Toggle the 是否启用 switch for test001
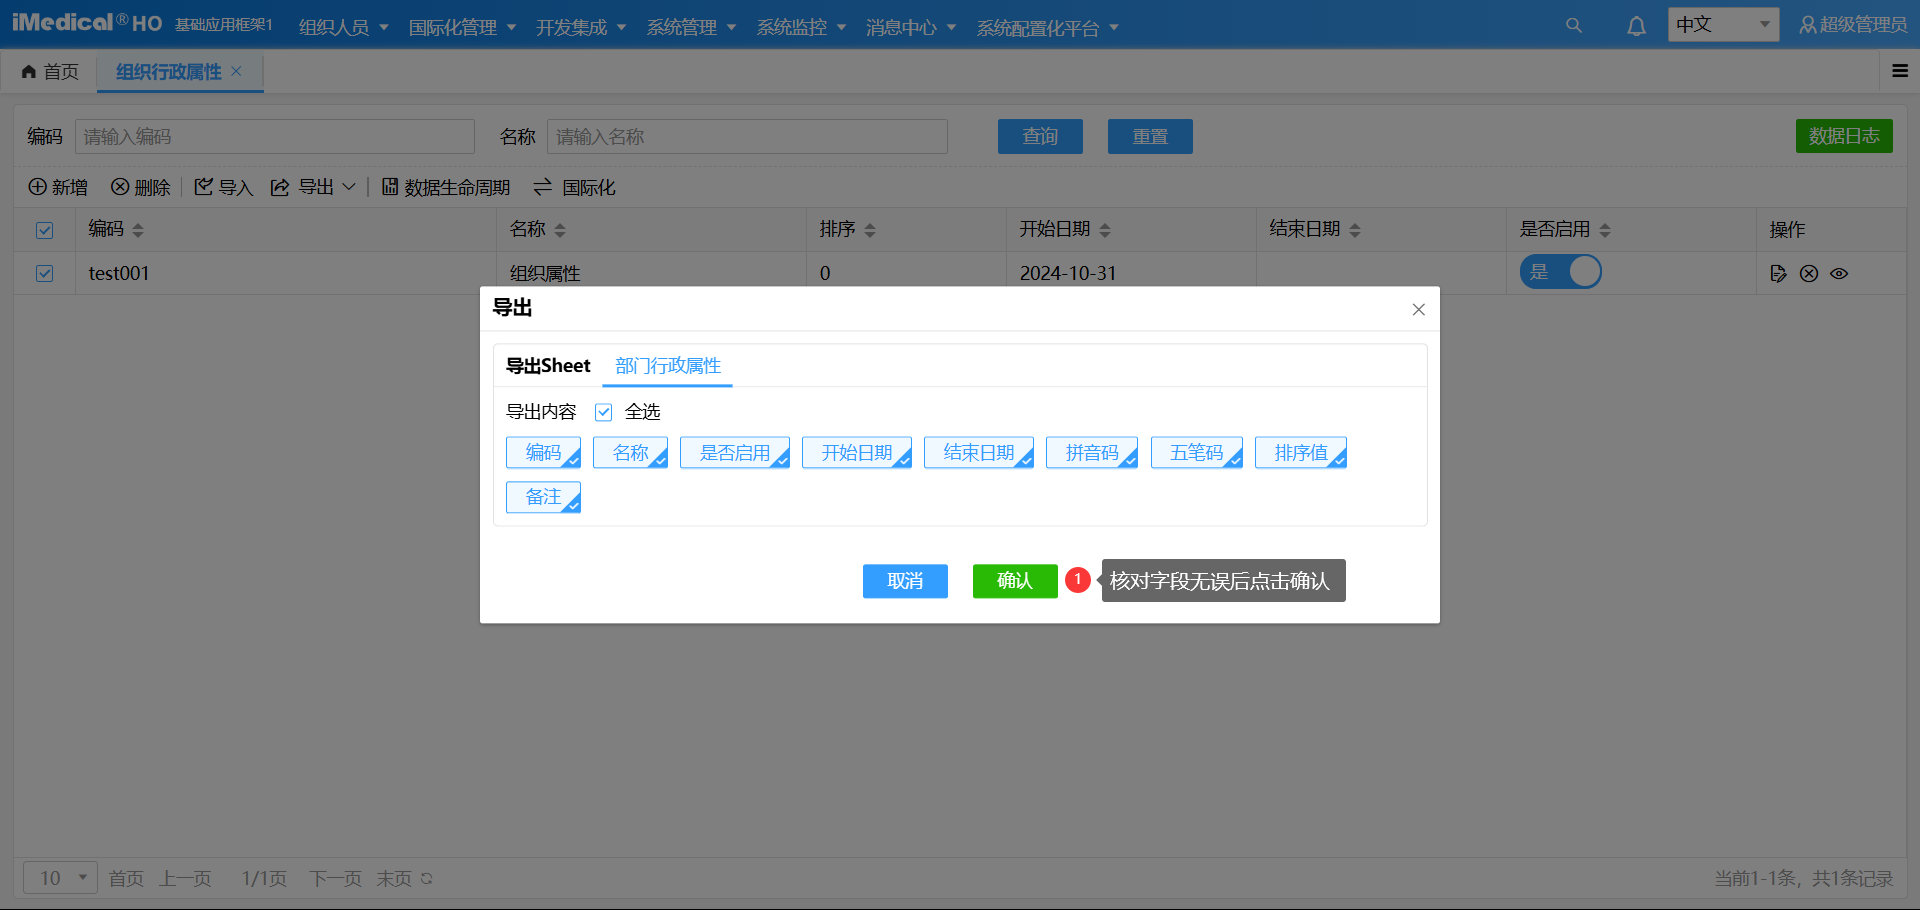Viewport: 1920px width, 910px height. coord(1560,272)
